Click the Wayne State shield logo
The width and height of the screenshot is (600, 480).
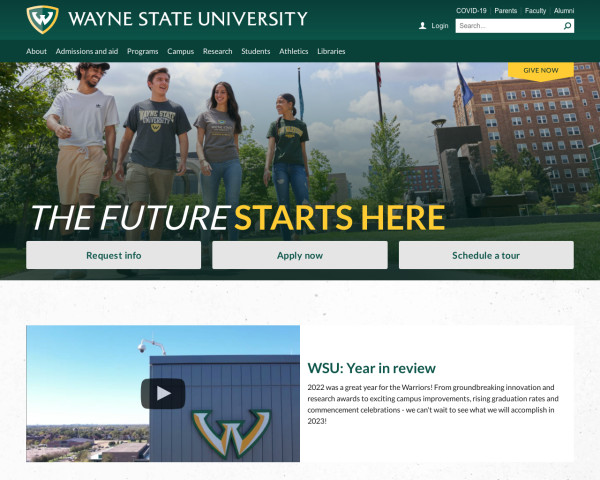pos(42,19)
